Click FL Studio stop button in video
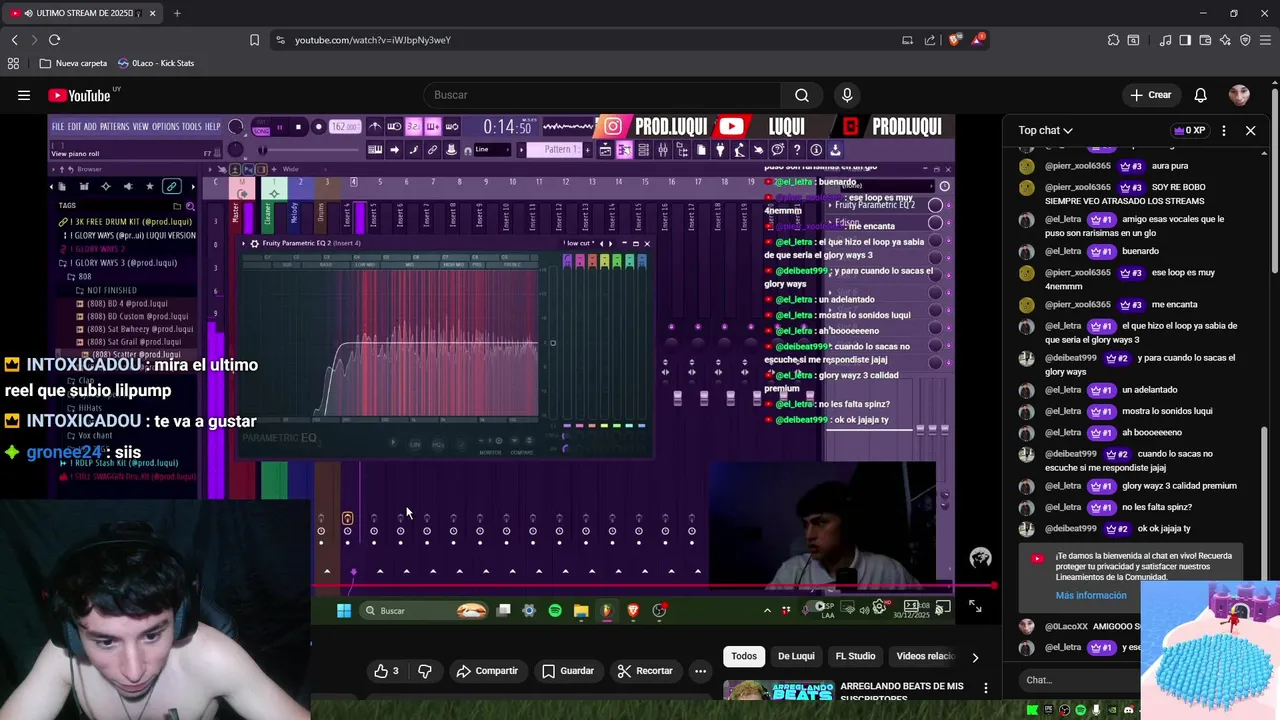 (x=298, y=127)
